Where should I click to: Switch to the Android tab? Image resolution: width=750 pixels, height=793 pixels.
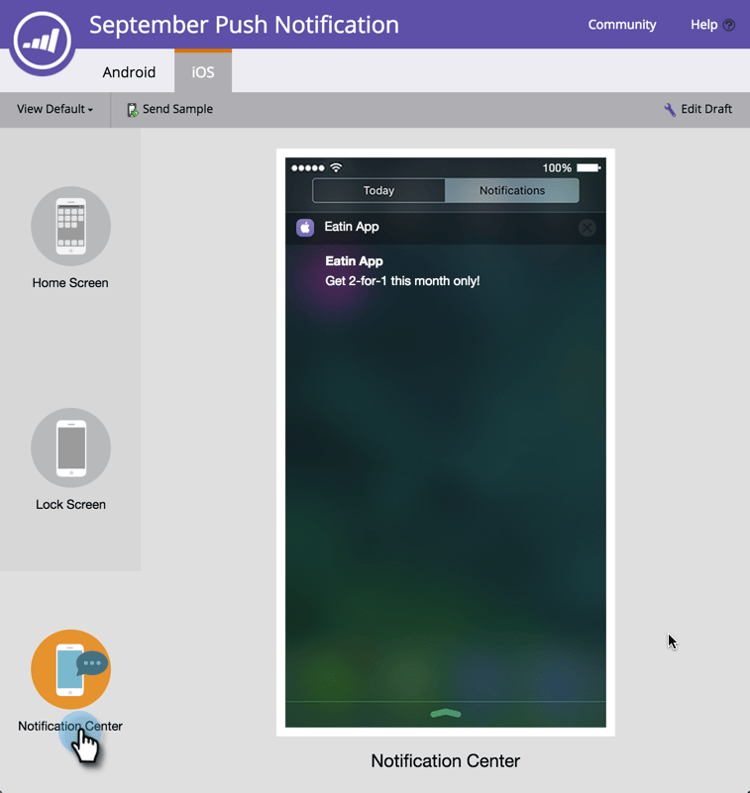129,72
